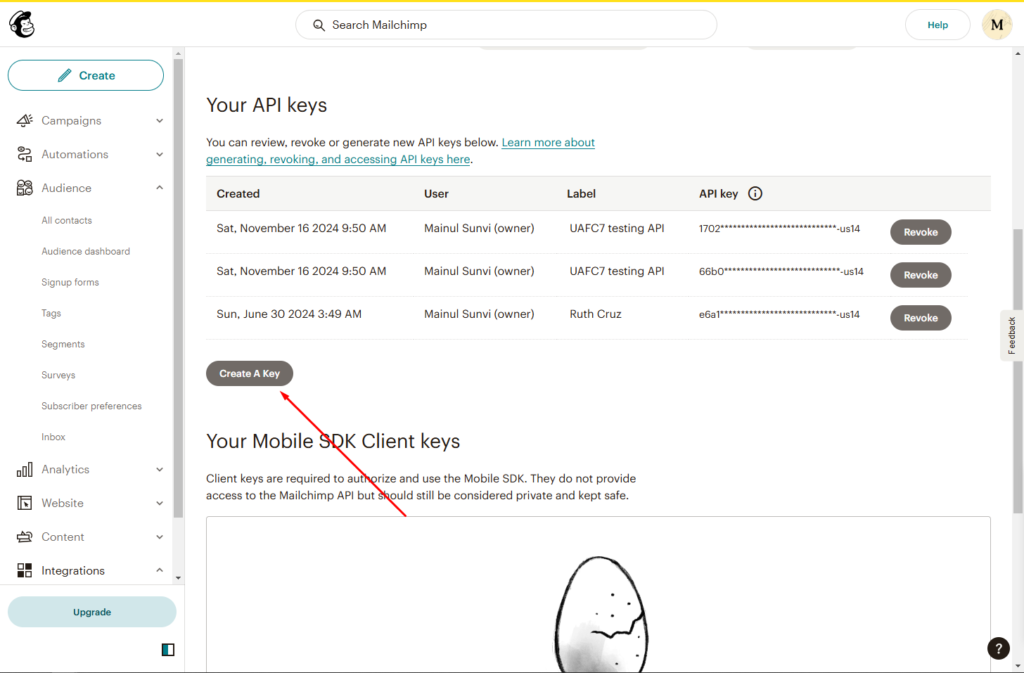The height and width of the screenshot is (673, 1024).
Task: Click the Create button
Action: (86, 75)
